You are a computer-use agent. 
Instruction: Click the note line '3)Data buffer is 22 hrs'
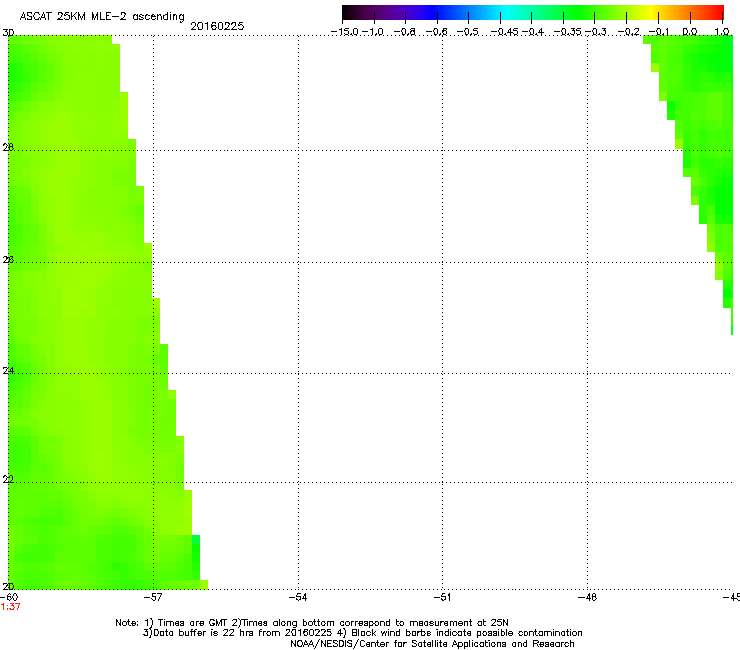362,633
